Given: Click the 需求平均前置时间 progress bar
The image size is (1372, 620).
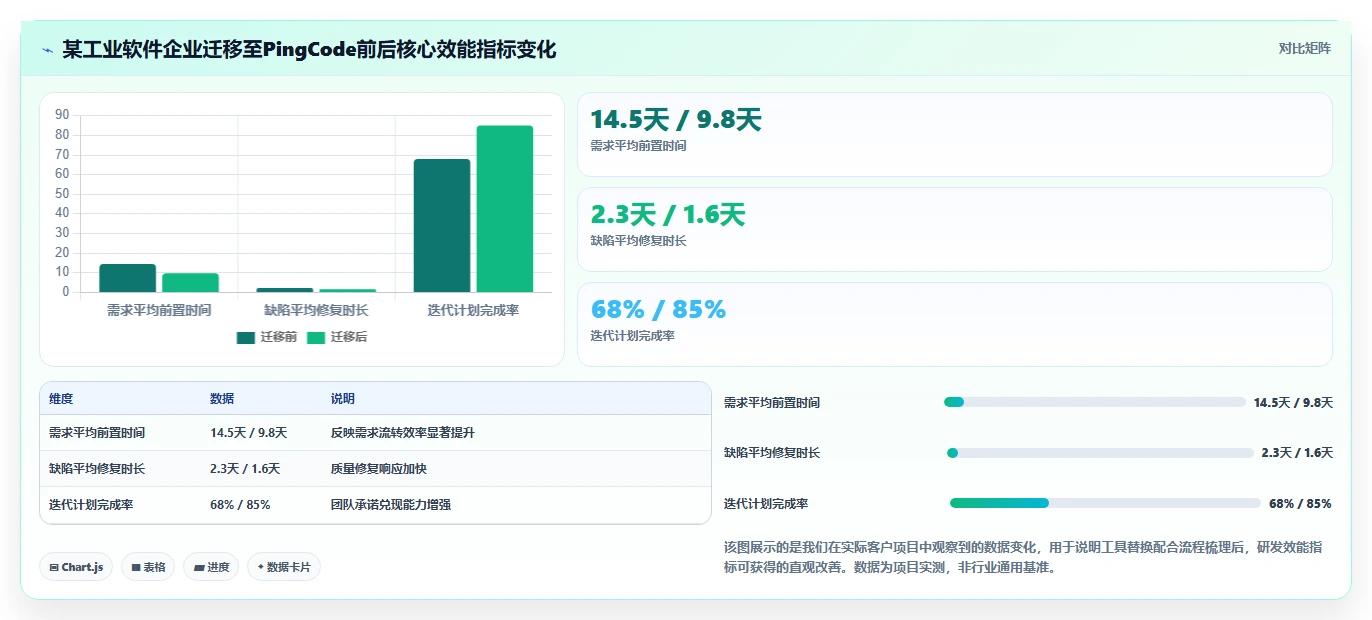Looking at the screenshot, I should [1095, 402].
